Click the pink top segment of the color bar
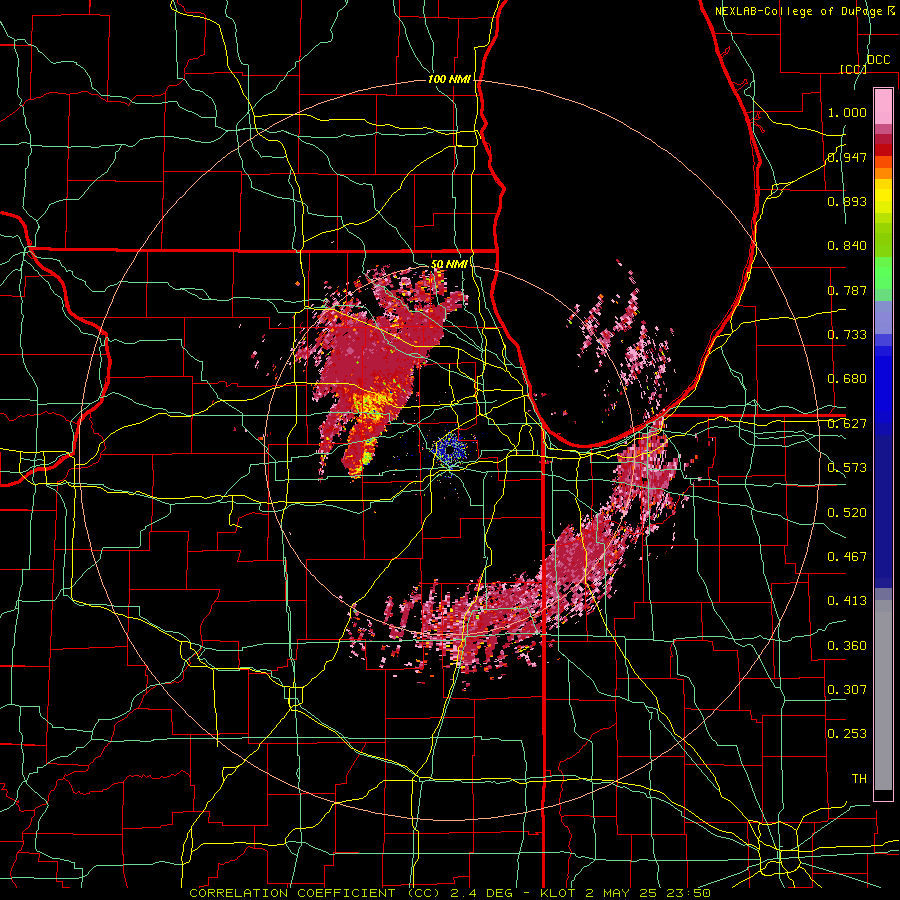 (x=883, y=106)
